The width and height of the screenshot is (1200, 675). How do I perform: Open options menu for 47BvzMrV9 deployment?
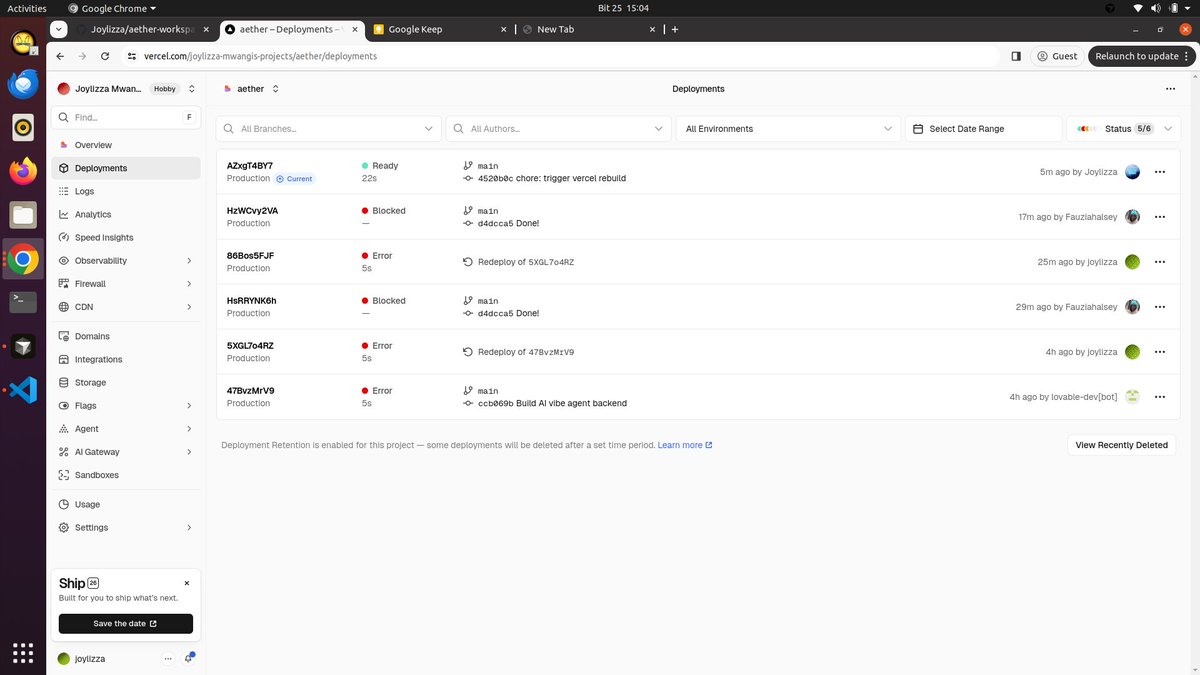point(1160,397)
